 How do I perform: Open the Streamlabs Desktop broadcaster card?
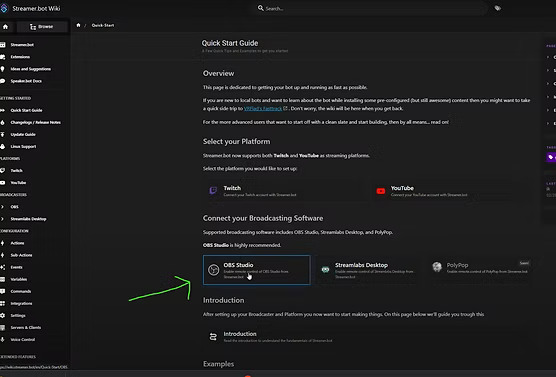point(367,270)
